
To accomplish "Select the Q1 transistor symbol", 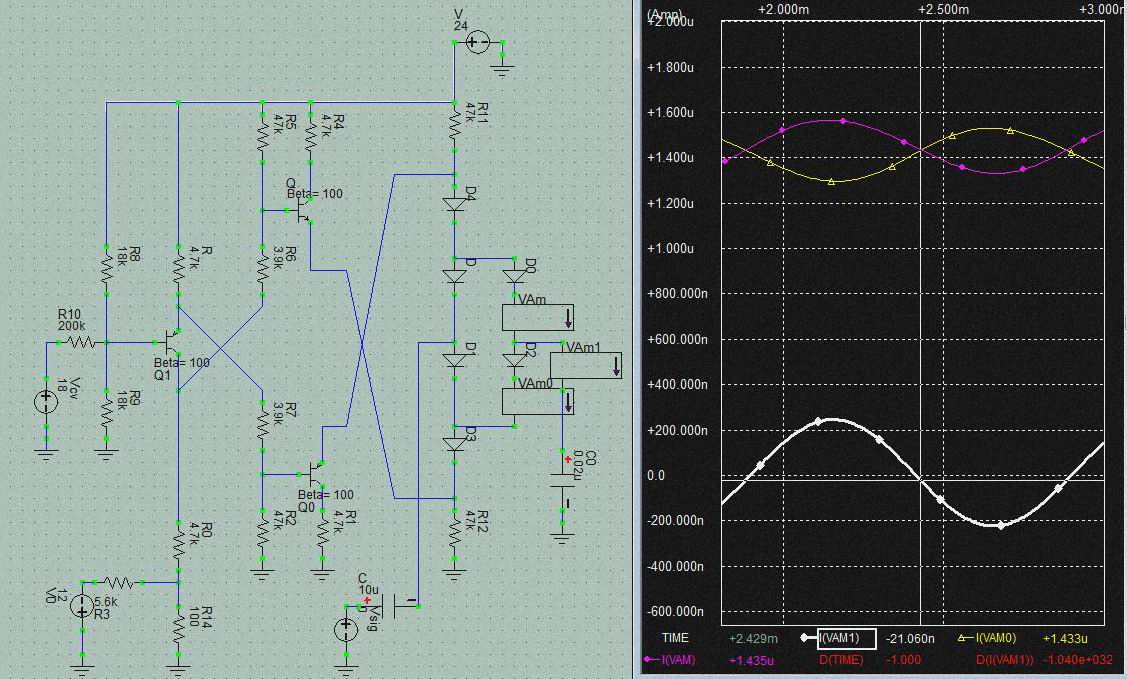I will click(x=173, y=342).
